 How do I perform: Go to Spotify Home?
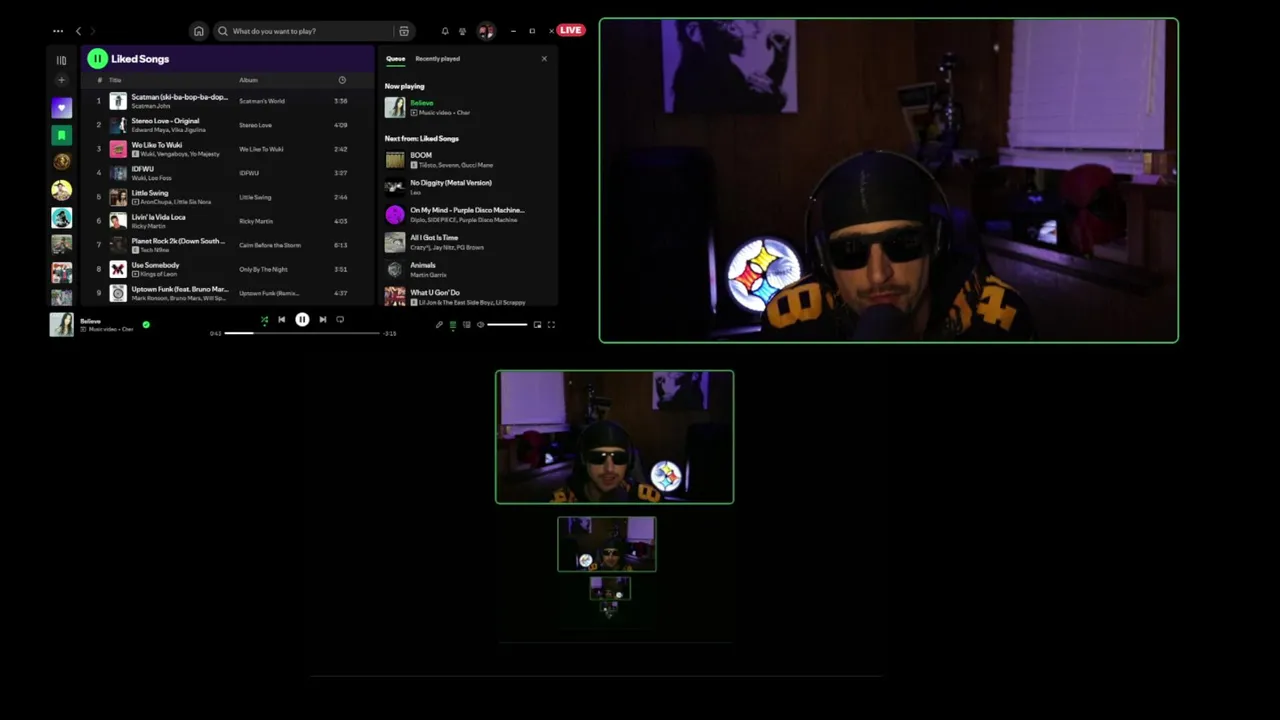pos(198,31)
